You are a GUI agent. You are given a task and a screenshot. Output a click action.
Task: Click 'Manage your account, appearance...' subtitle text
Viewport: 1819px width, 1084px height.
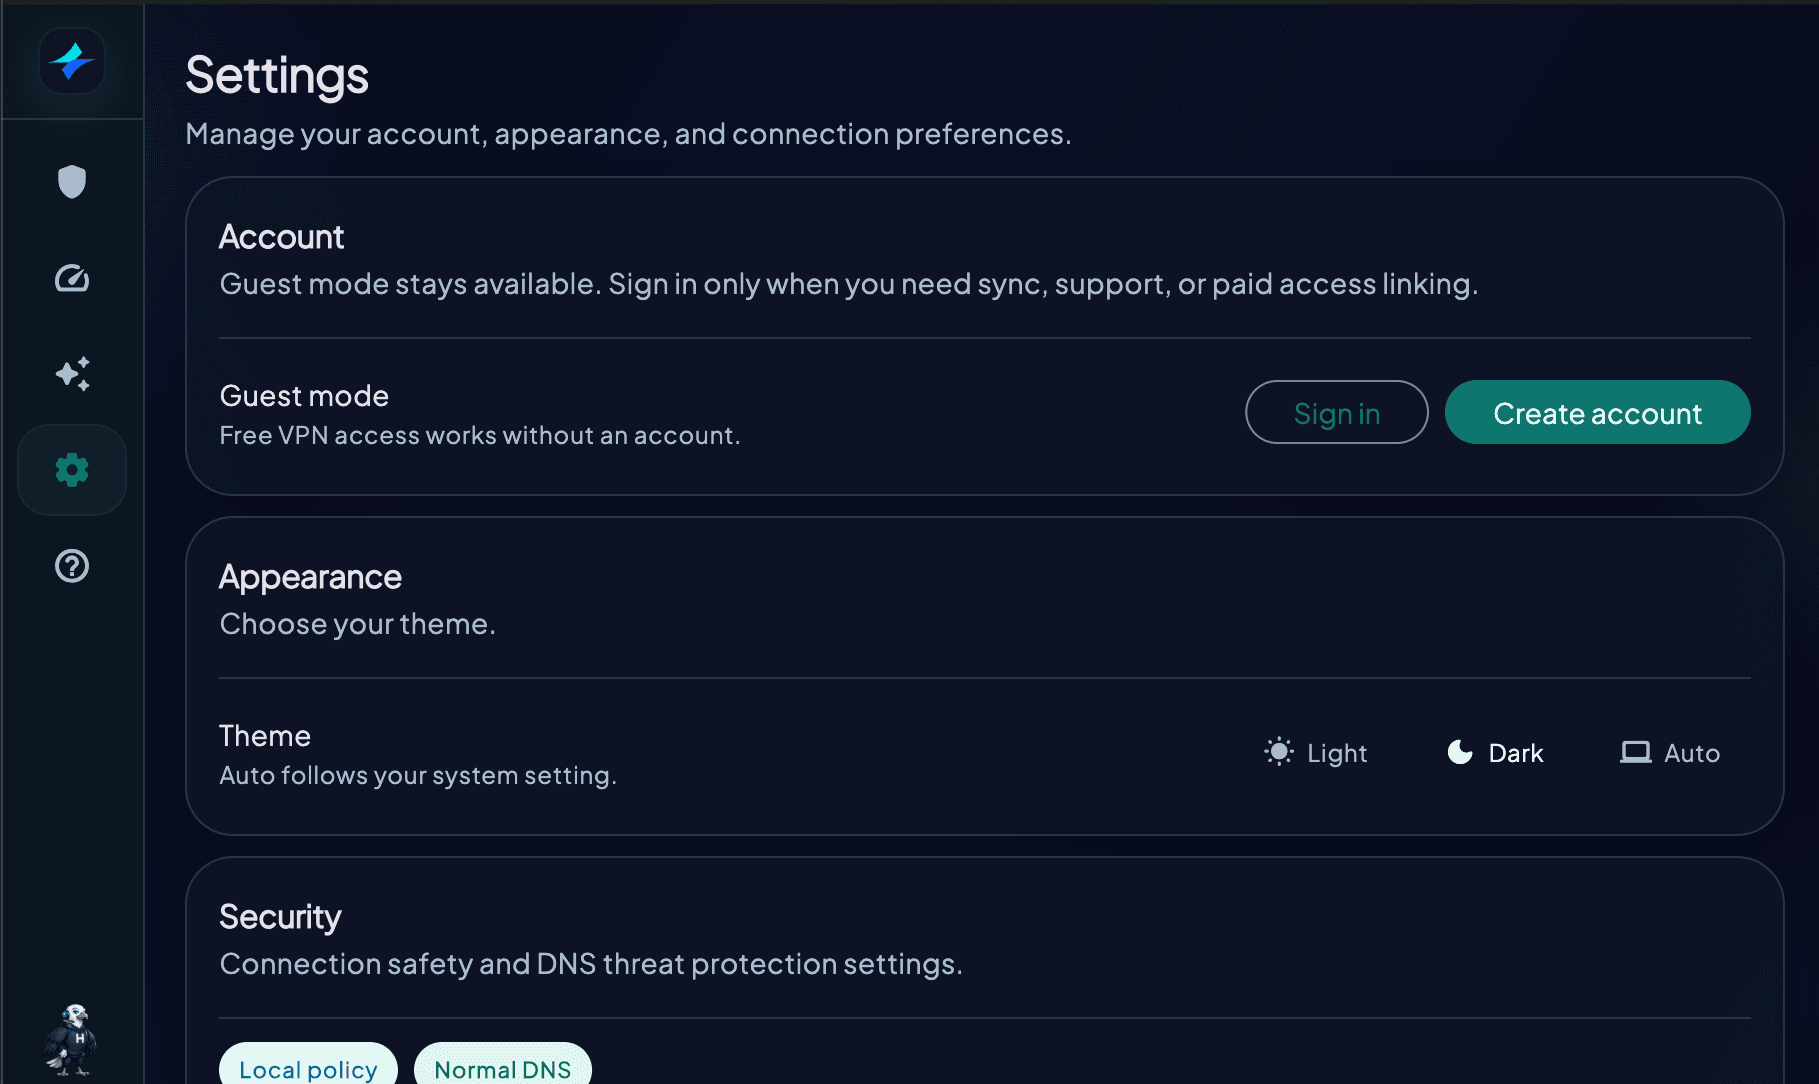(628, 134)
